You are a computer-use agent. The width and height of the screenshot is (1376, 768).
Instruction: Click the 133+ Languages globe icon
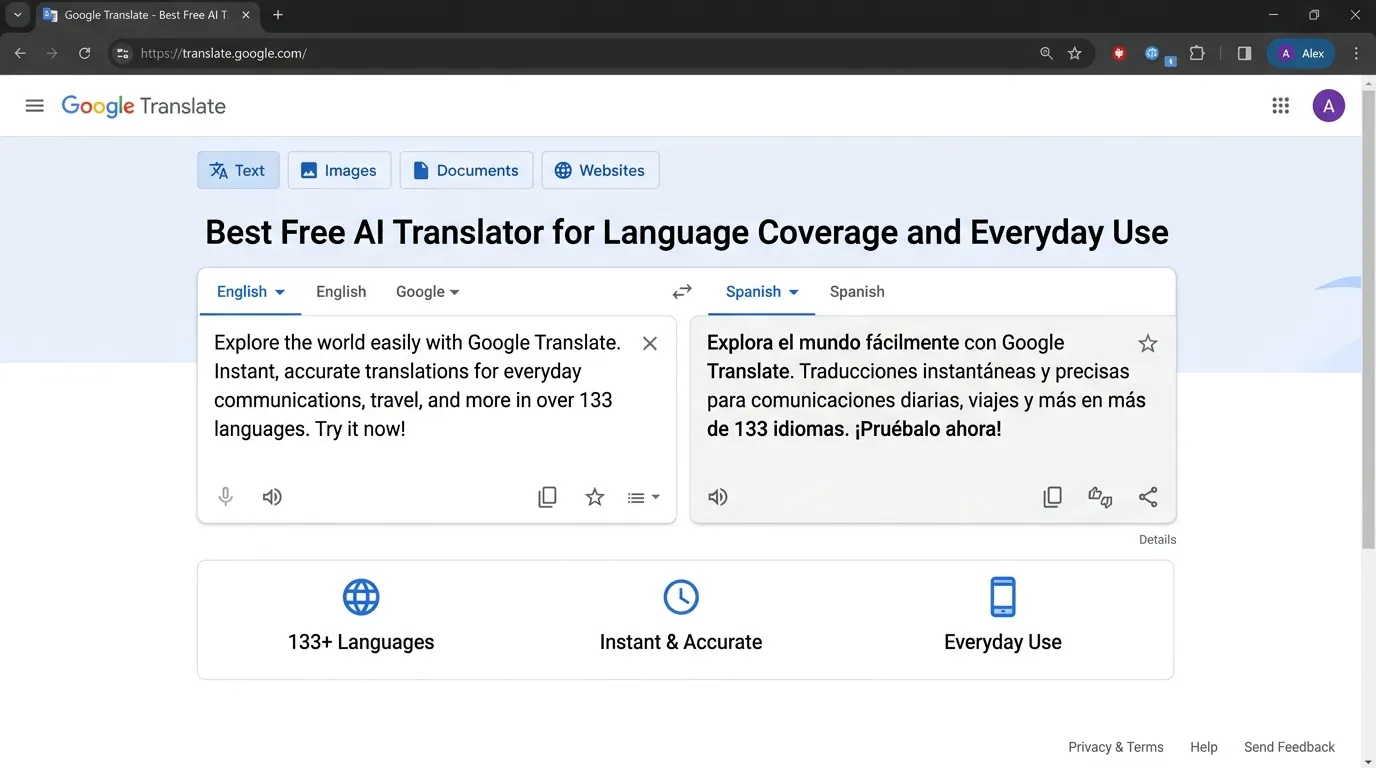361,597
